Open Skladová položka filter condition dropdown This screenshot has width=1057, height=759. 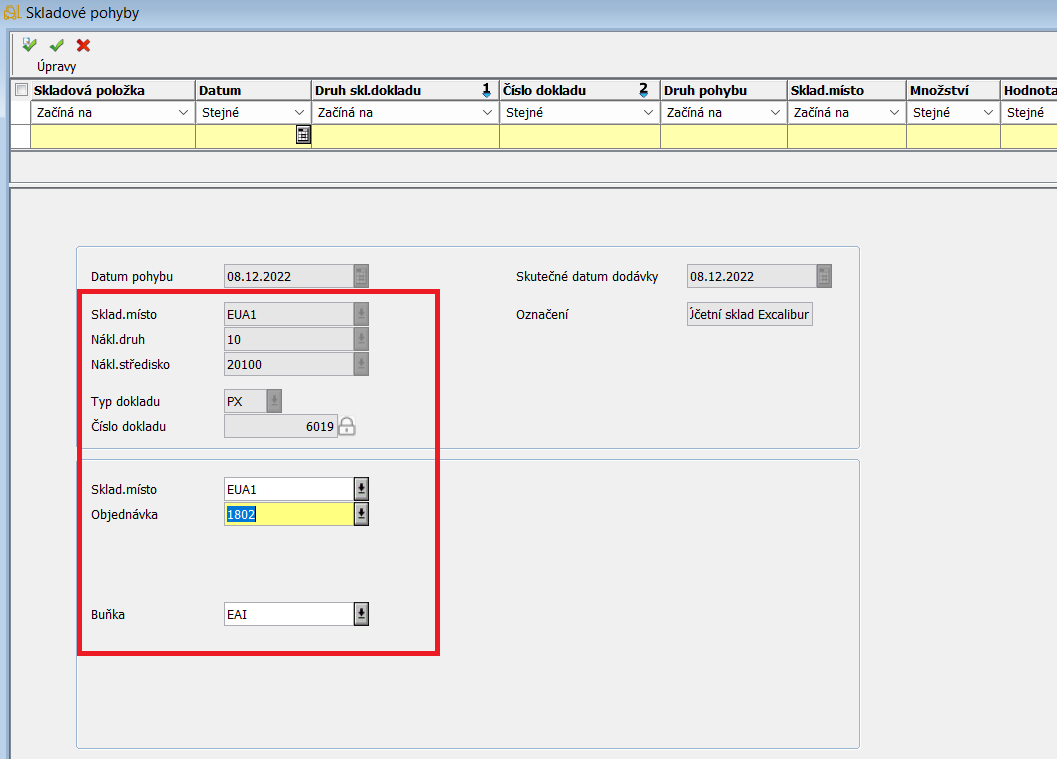point(183,113)
